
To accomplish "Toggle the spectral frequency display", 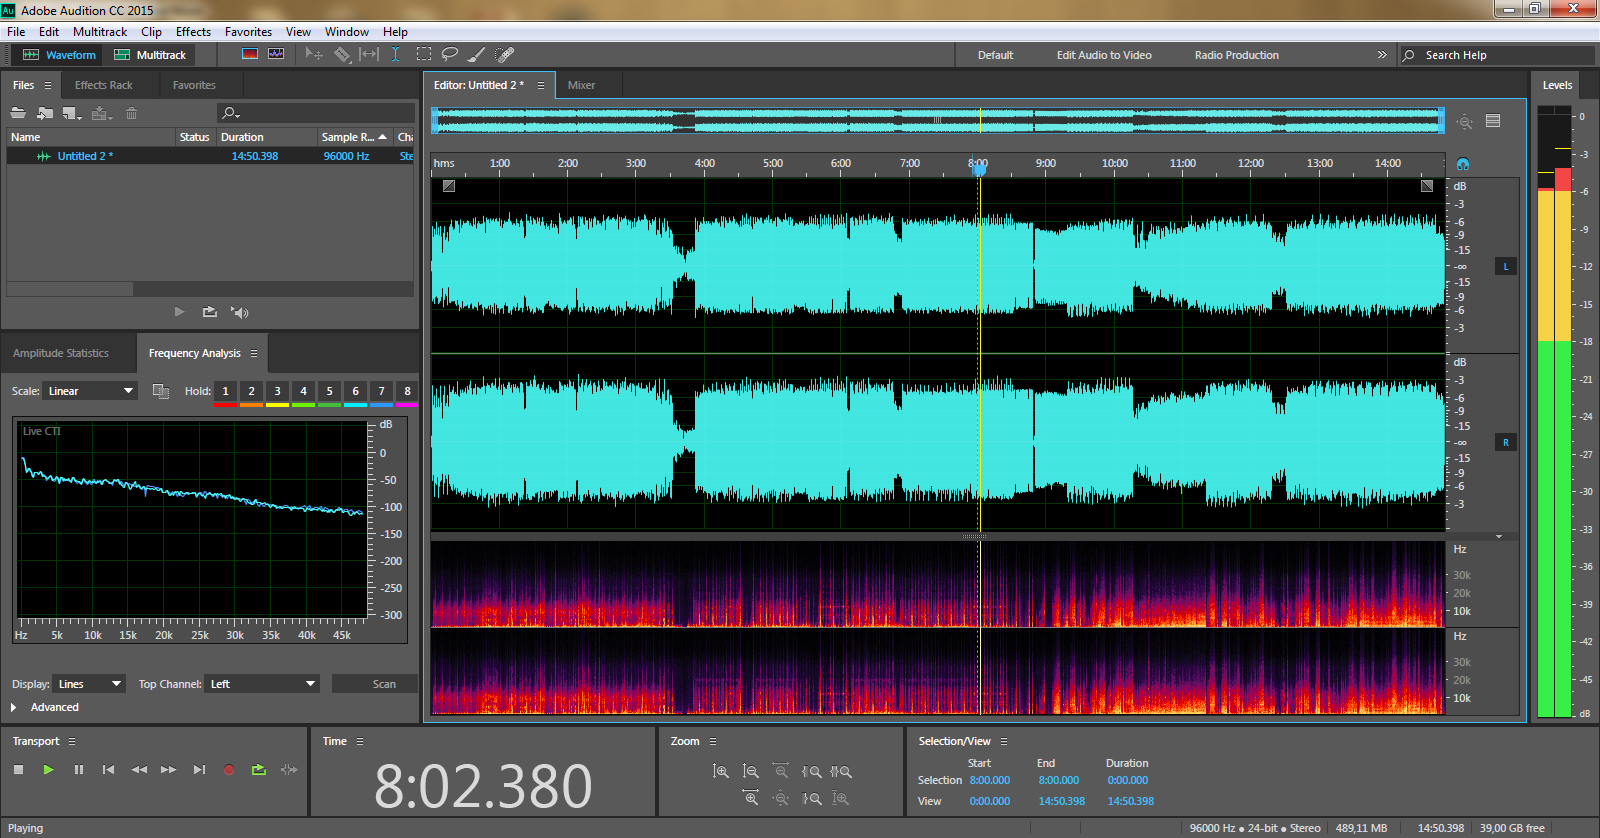I will 250,54.
